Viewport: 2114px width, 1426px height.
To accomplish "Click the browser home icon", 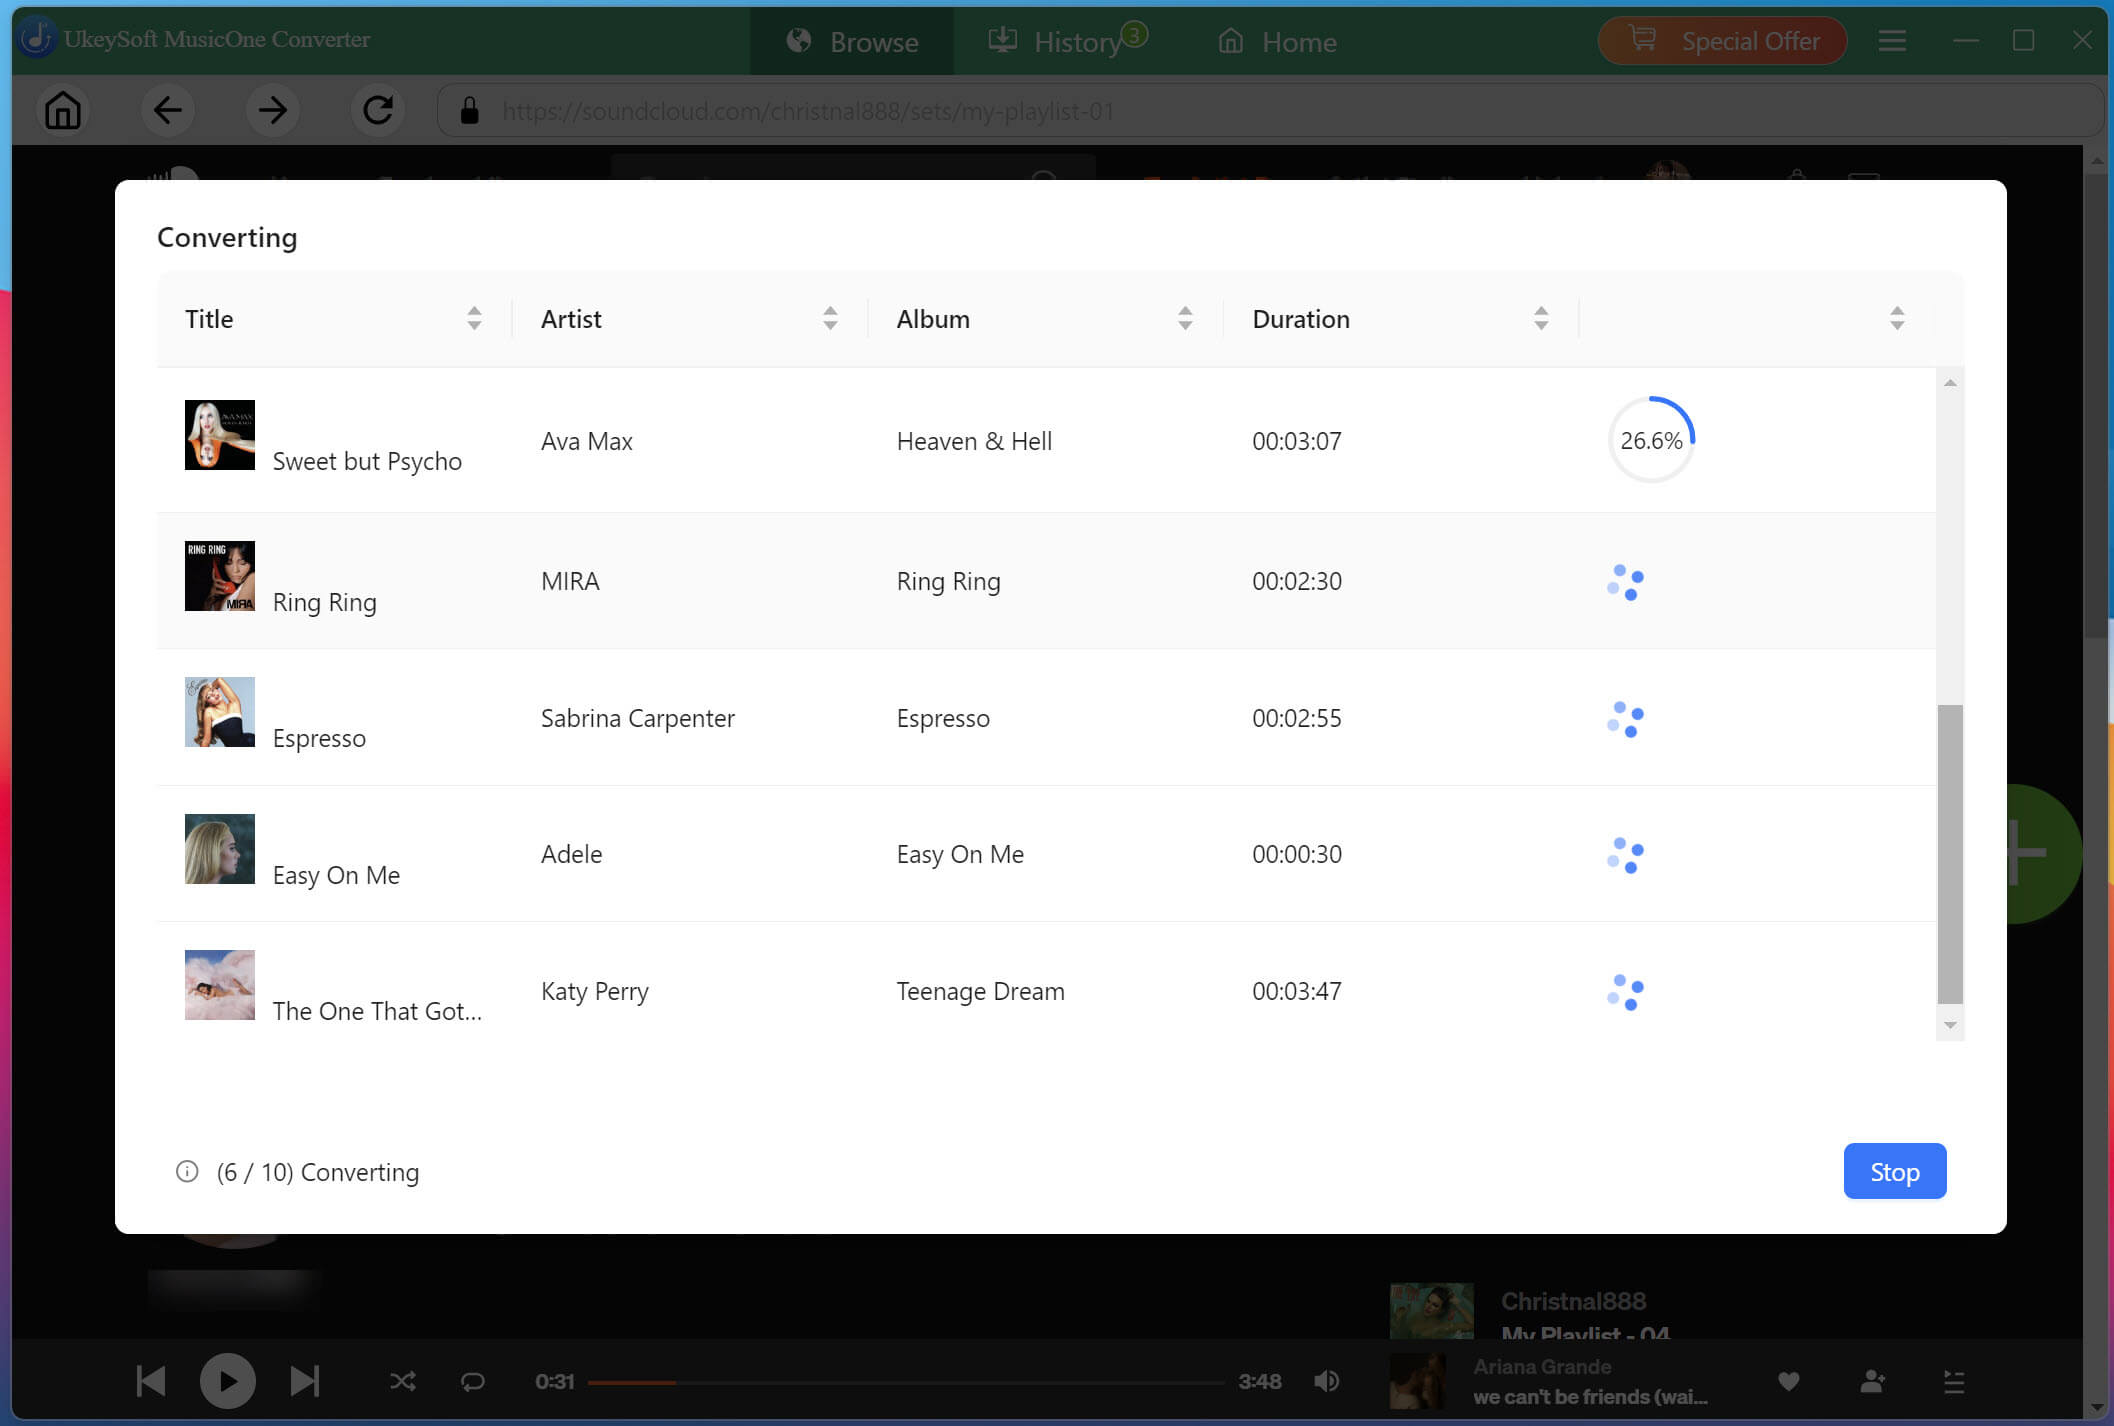I will (x=62, y=110).
